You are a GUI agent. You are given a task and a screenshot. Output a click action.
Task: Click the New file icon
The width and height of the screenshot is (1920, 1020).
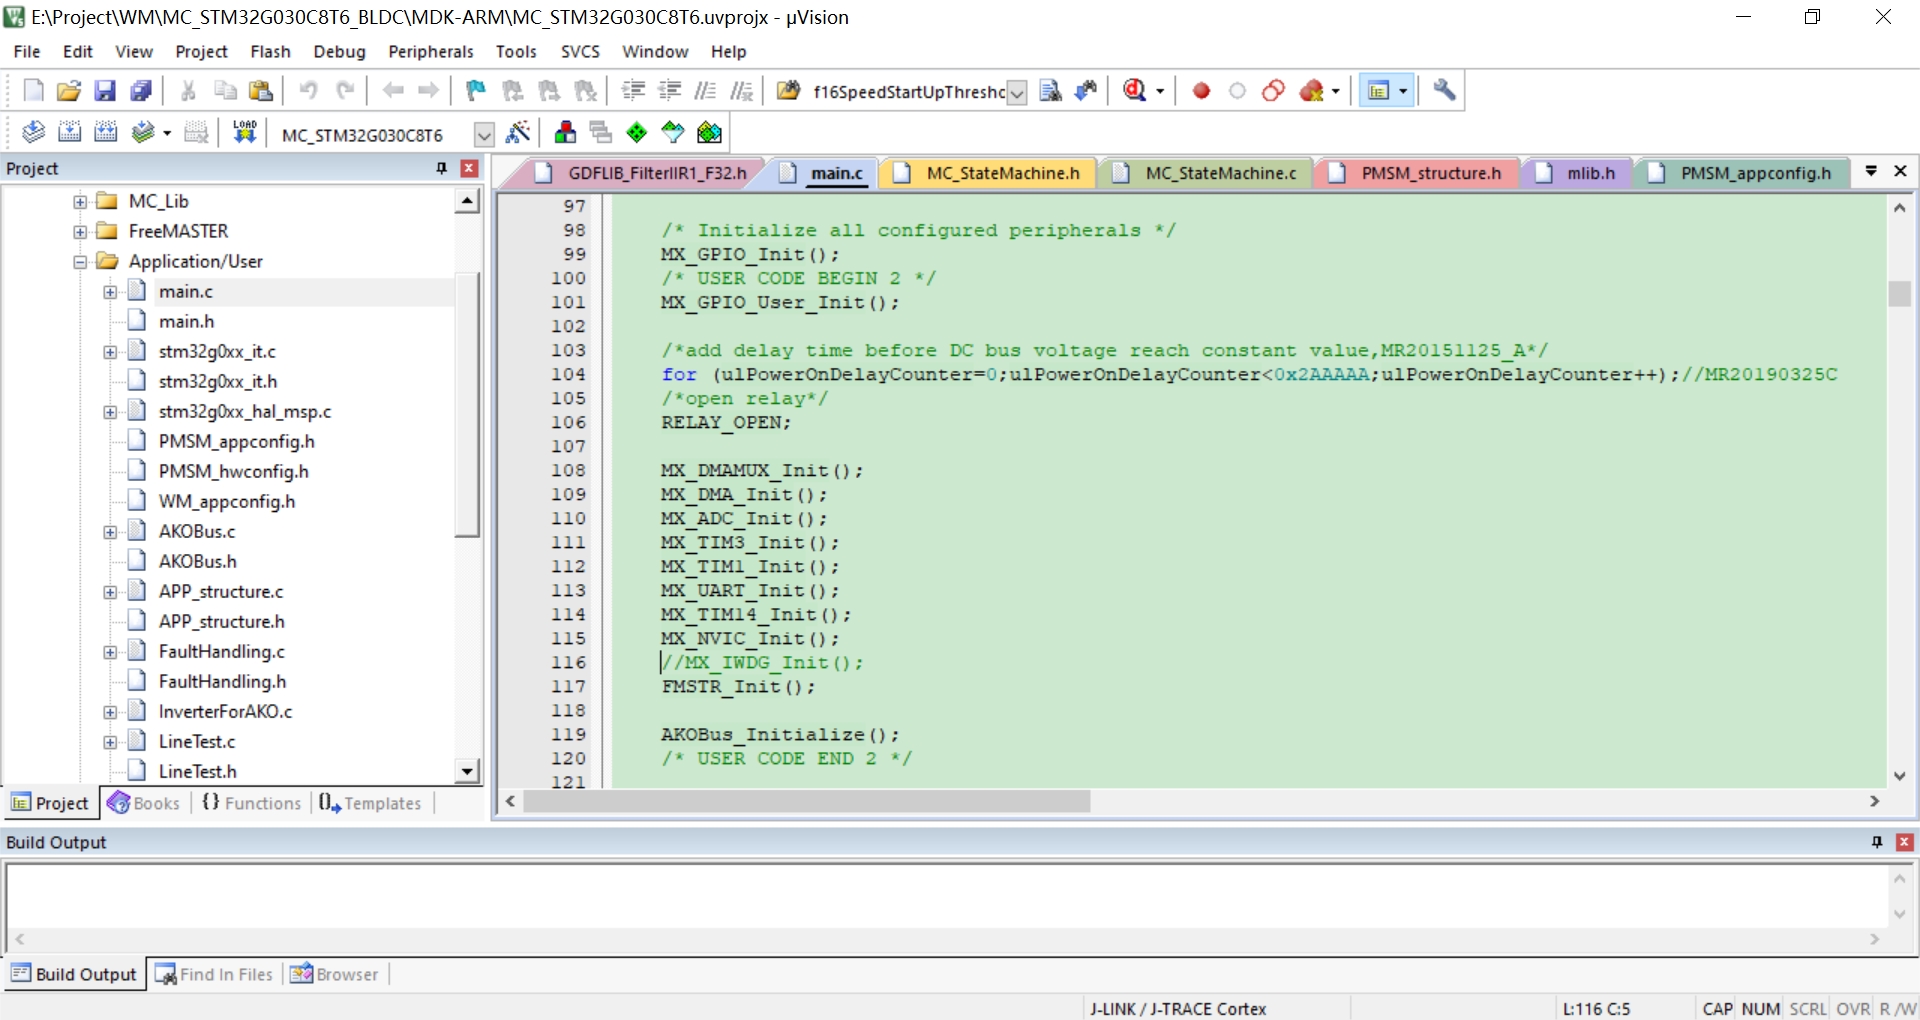coord(33,91)
